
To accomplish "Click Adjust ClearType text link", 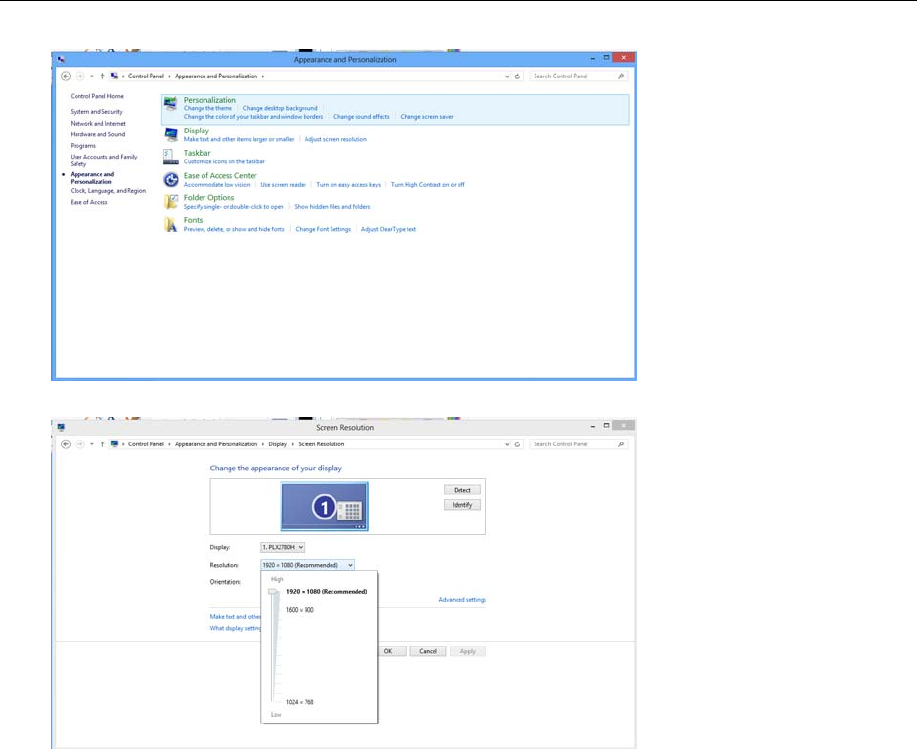I will (x=388, y=229).
